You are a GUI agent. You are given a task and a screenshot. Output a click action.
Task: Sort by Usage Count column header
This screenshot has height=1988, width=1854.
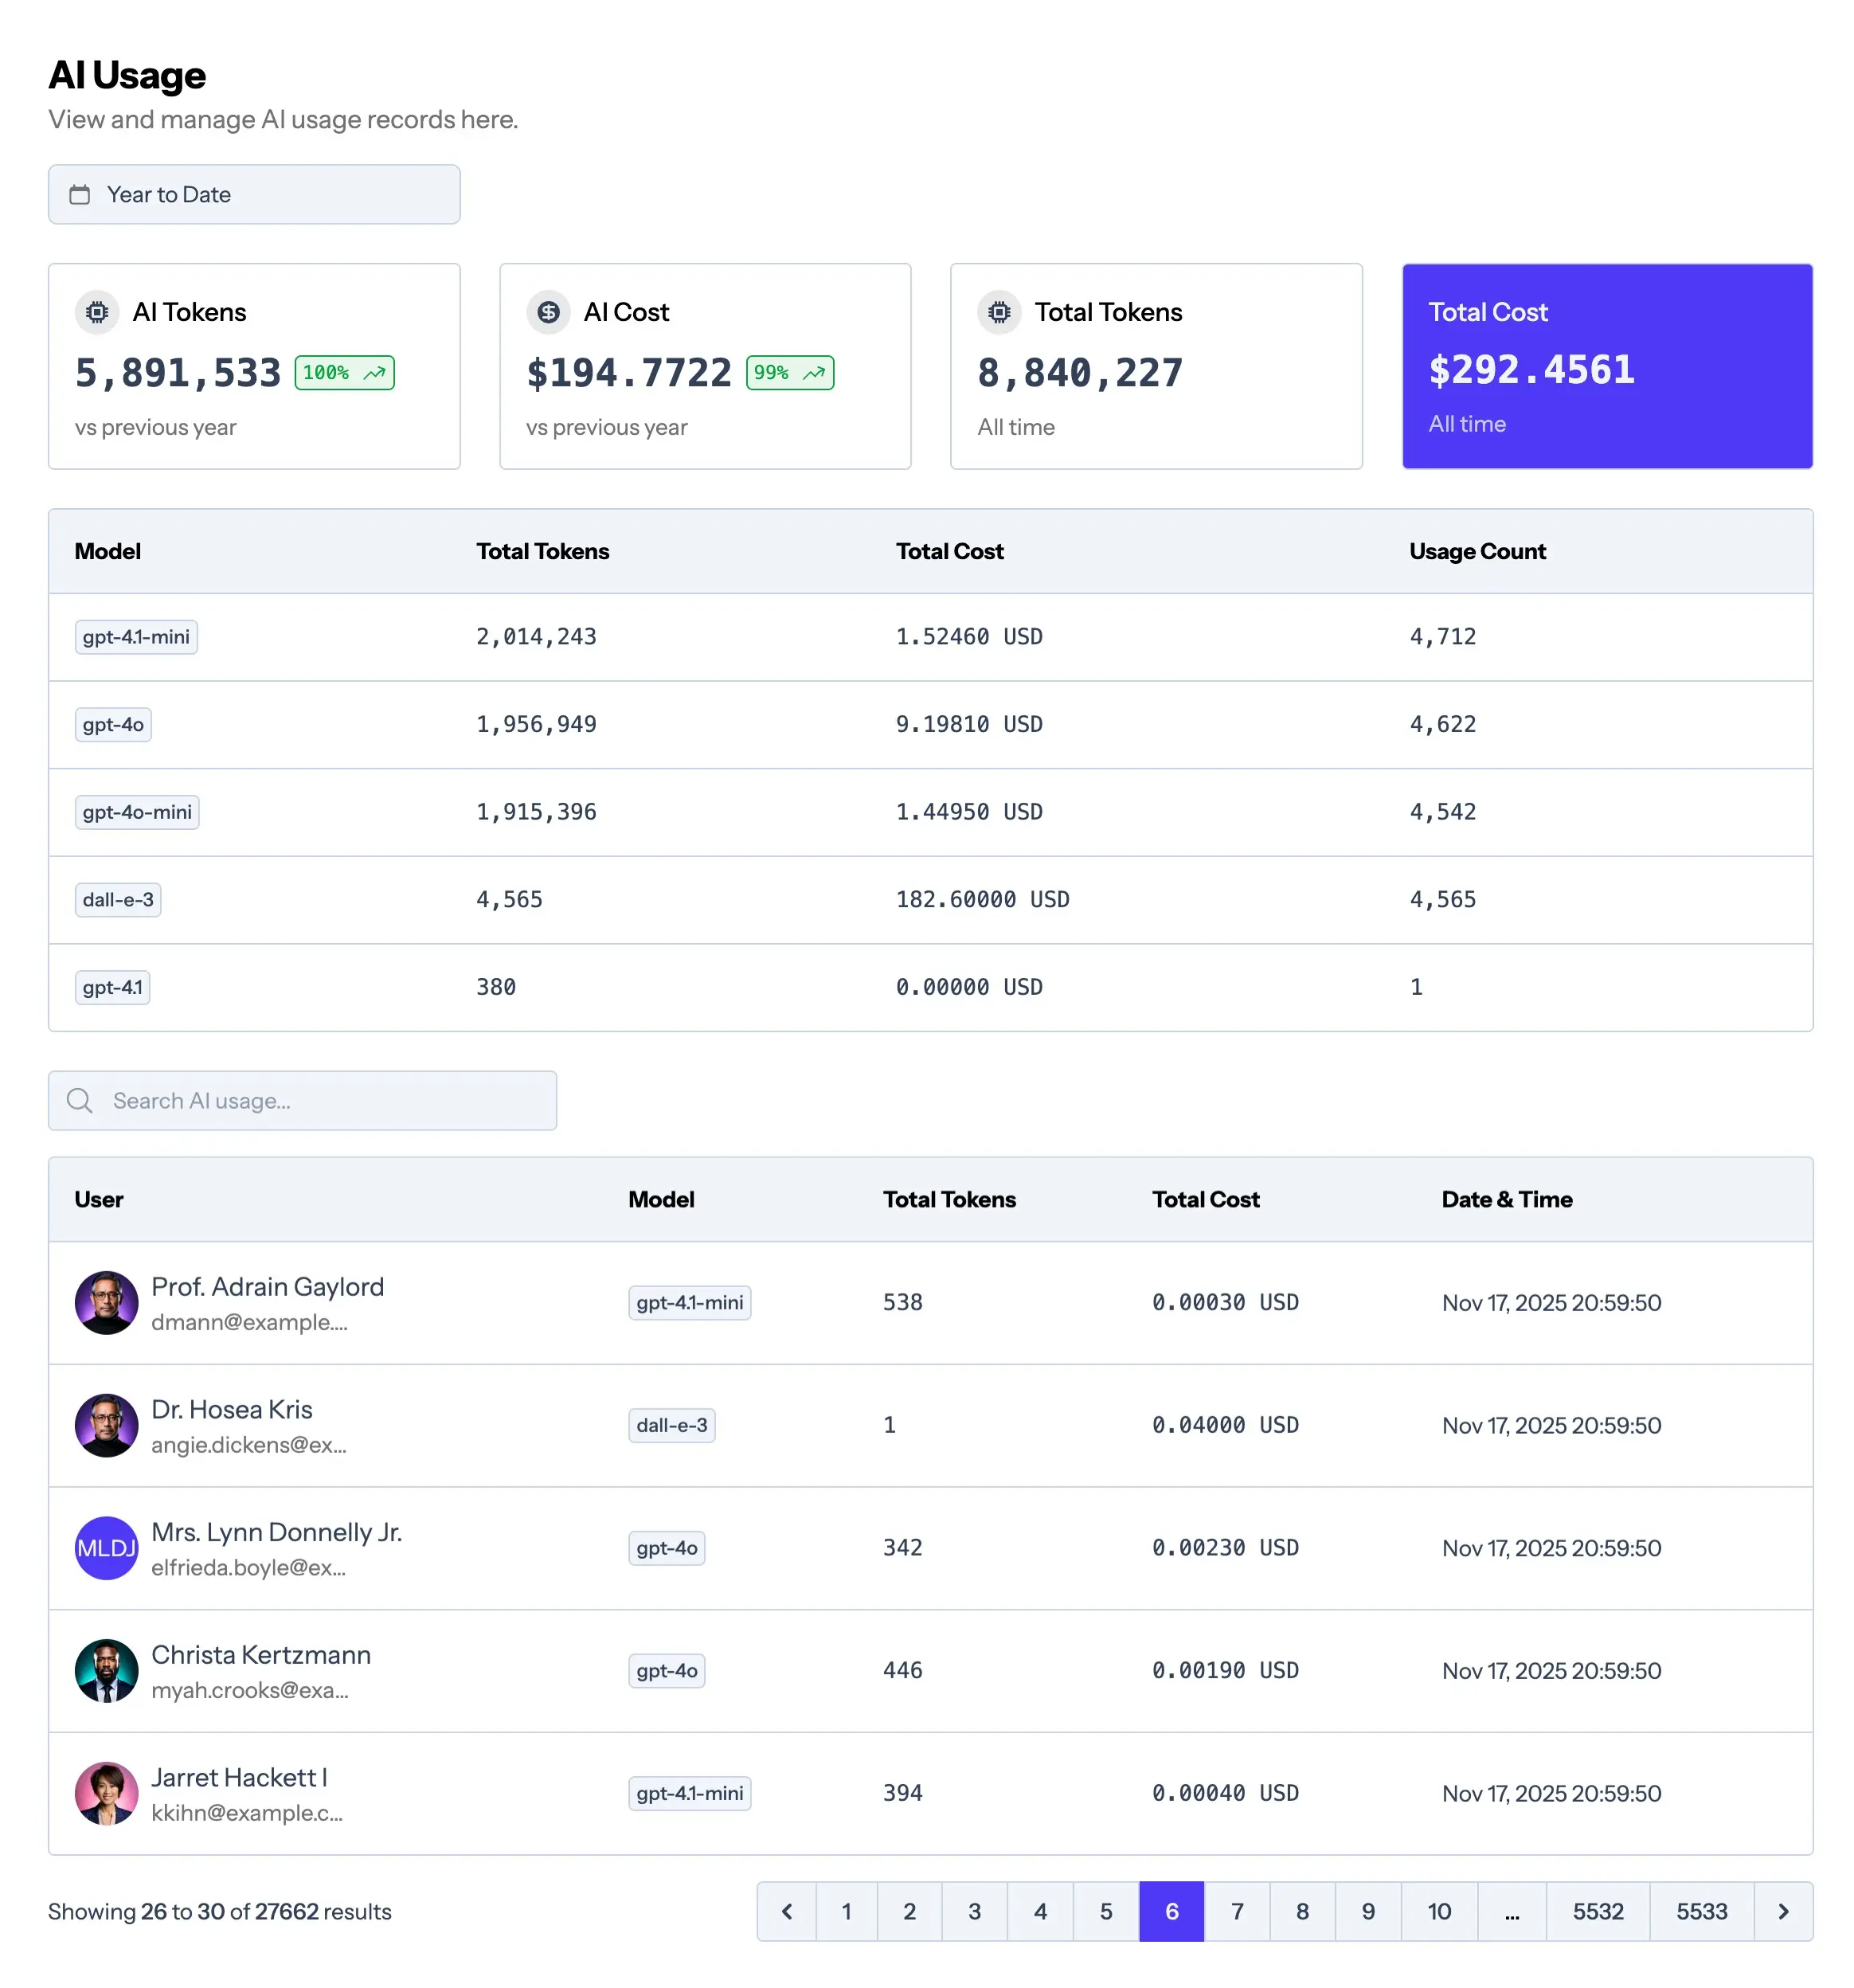click(1476, 551)
